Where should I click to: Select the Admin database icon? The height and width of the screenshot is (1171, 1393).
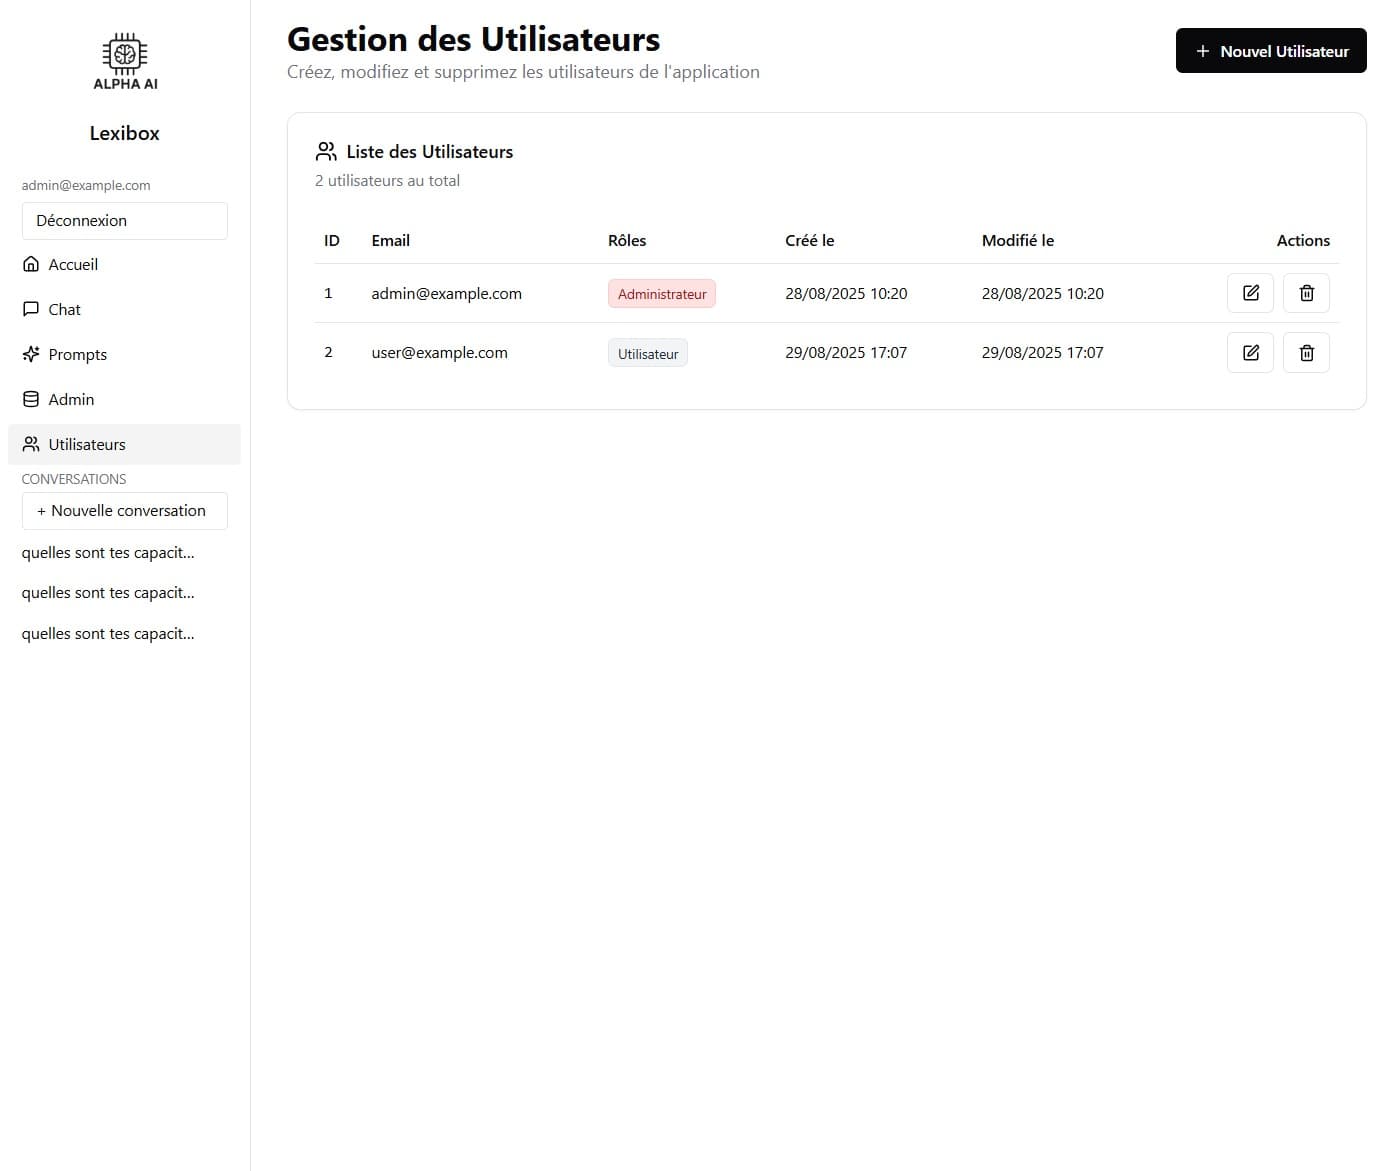pyautogui.click(x=31, y=399)
